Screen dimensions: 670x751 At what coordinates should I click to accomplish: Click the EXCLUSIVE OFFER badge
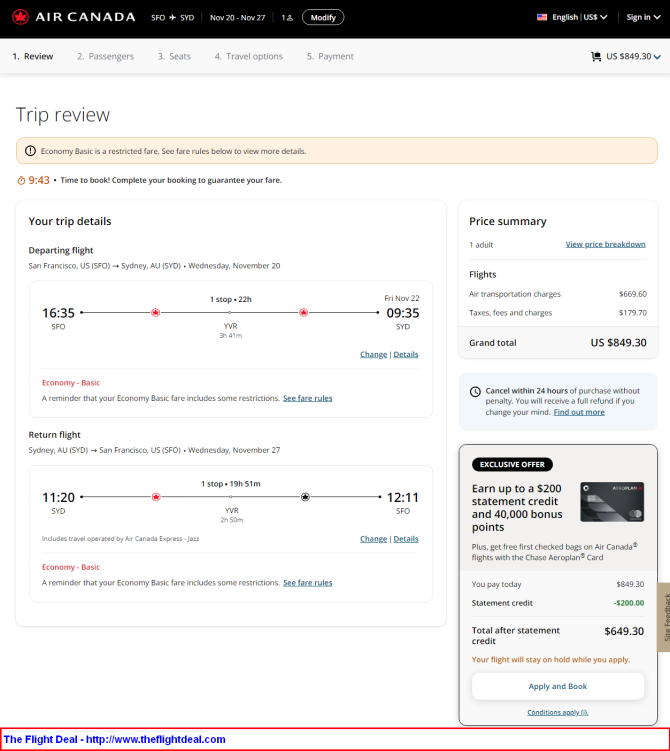(512, 465)
